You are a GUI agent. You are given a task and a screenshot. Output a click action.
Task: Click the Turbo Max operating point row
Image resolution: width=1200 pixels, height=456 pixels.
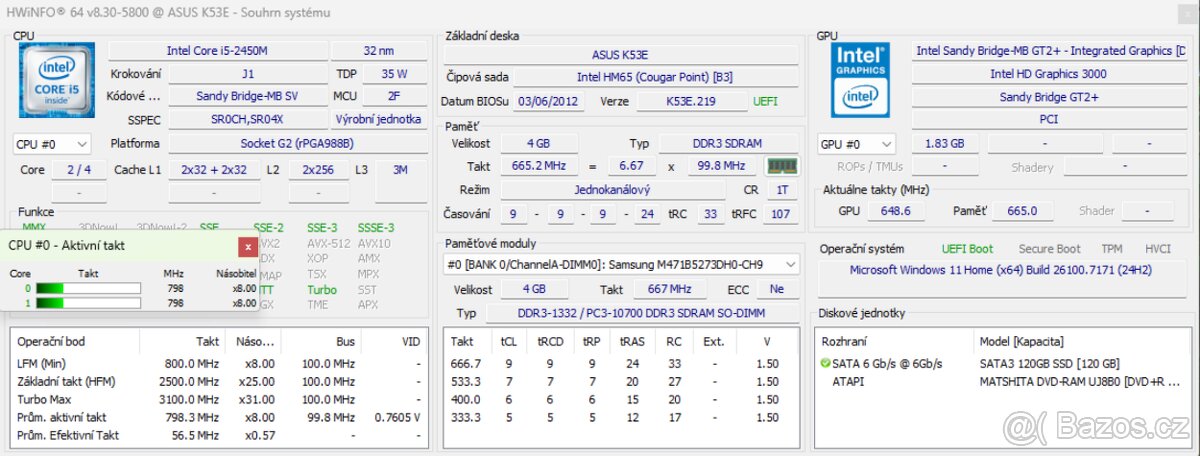pos(220,399)
